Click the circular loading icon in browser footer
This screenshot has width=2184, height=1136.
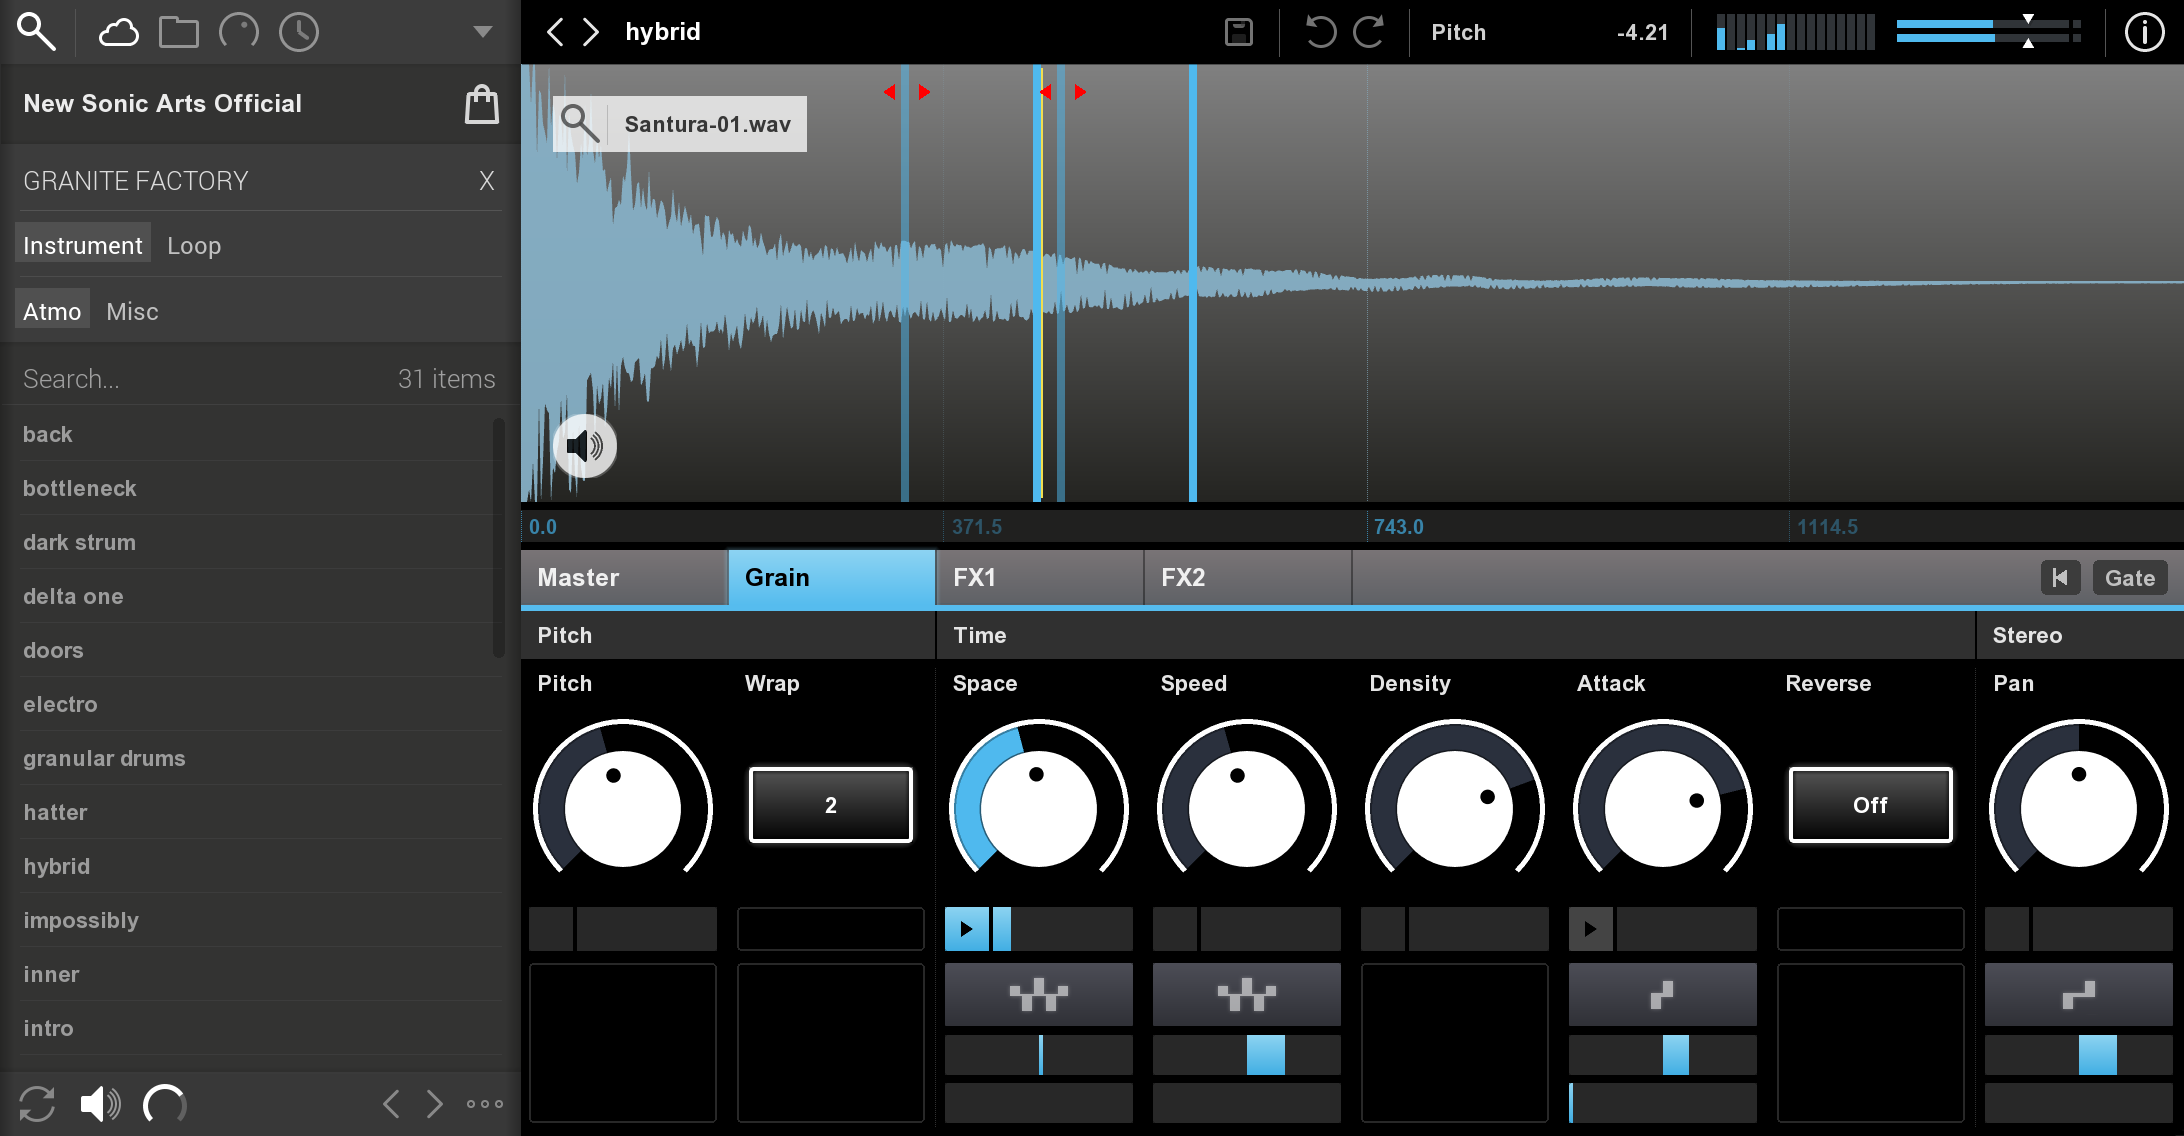(165, 1104)
